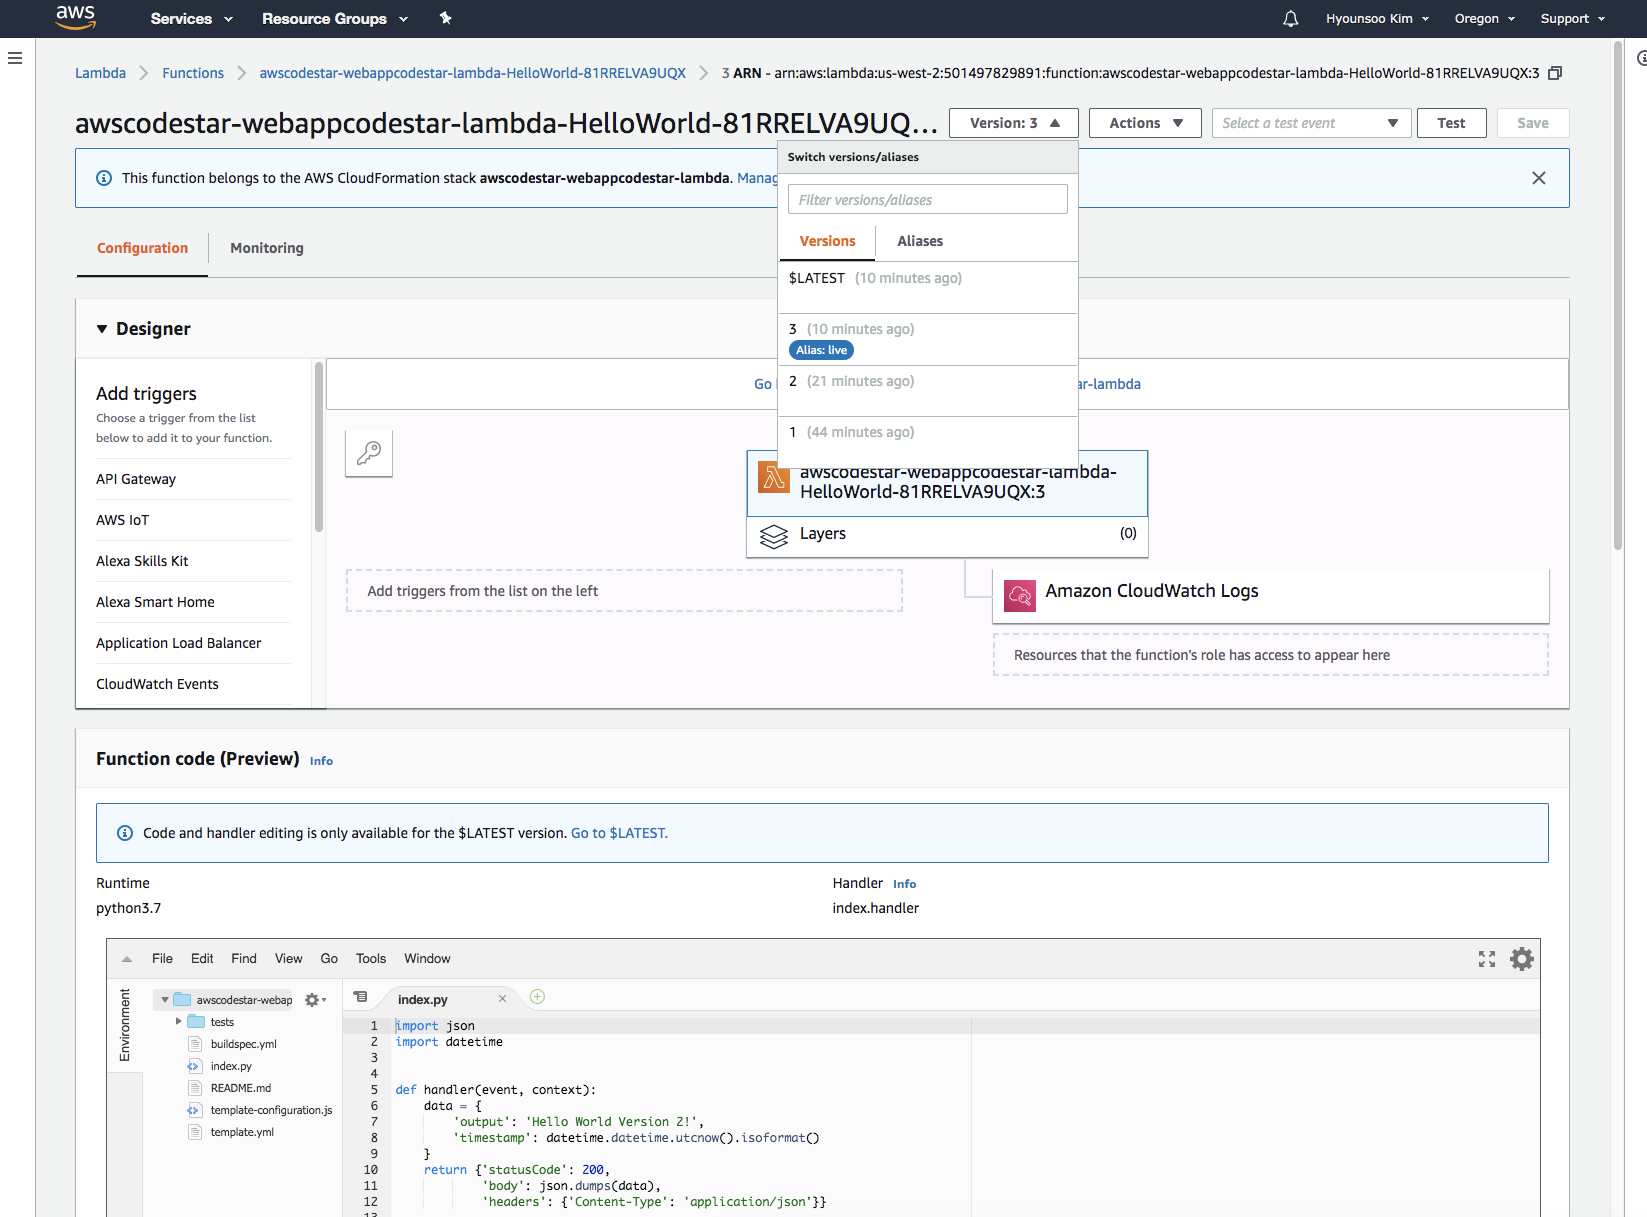Select version 2 from list

pyautogui.click(x=928, y=391)
